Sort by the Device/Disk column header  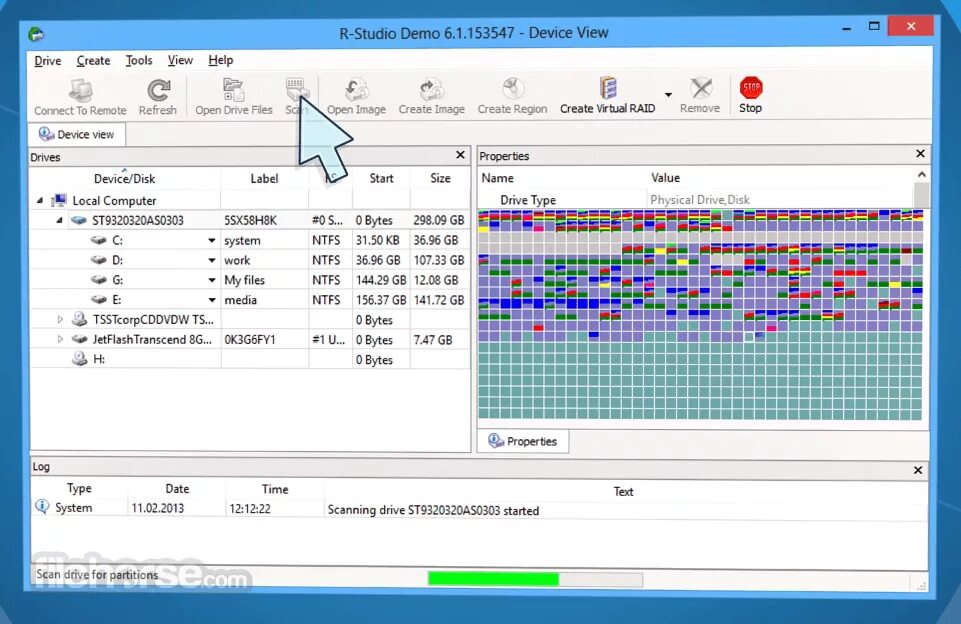[x=124, y=178]
